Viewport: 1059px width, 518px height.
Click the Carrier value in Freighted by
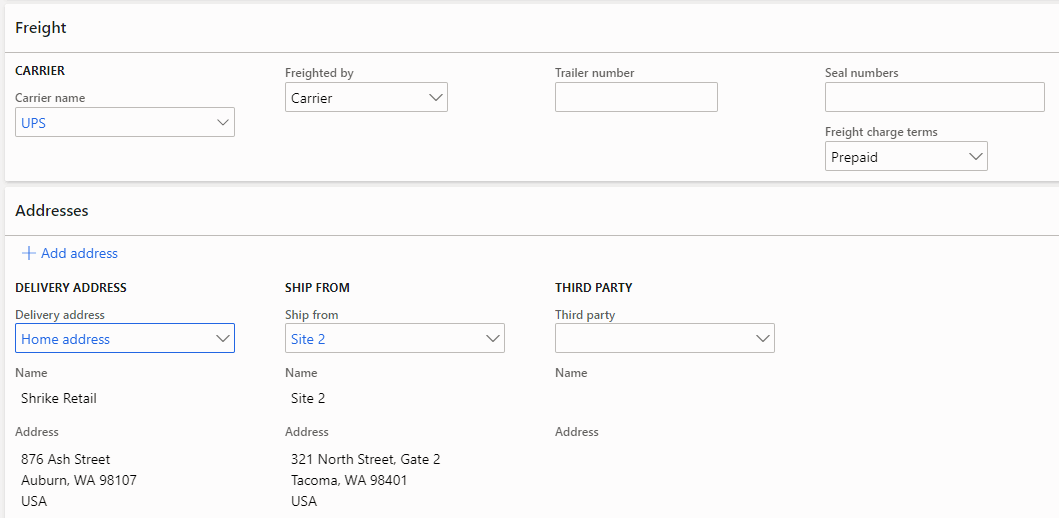tap(311, 99)
